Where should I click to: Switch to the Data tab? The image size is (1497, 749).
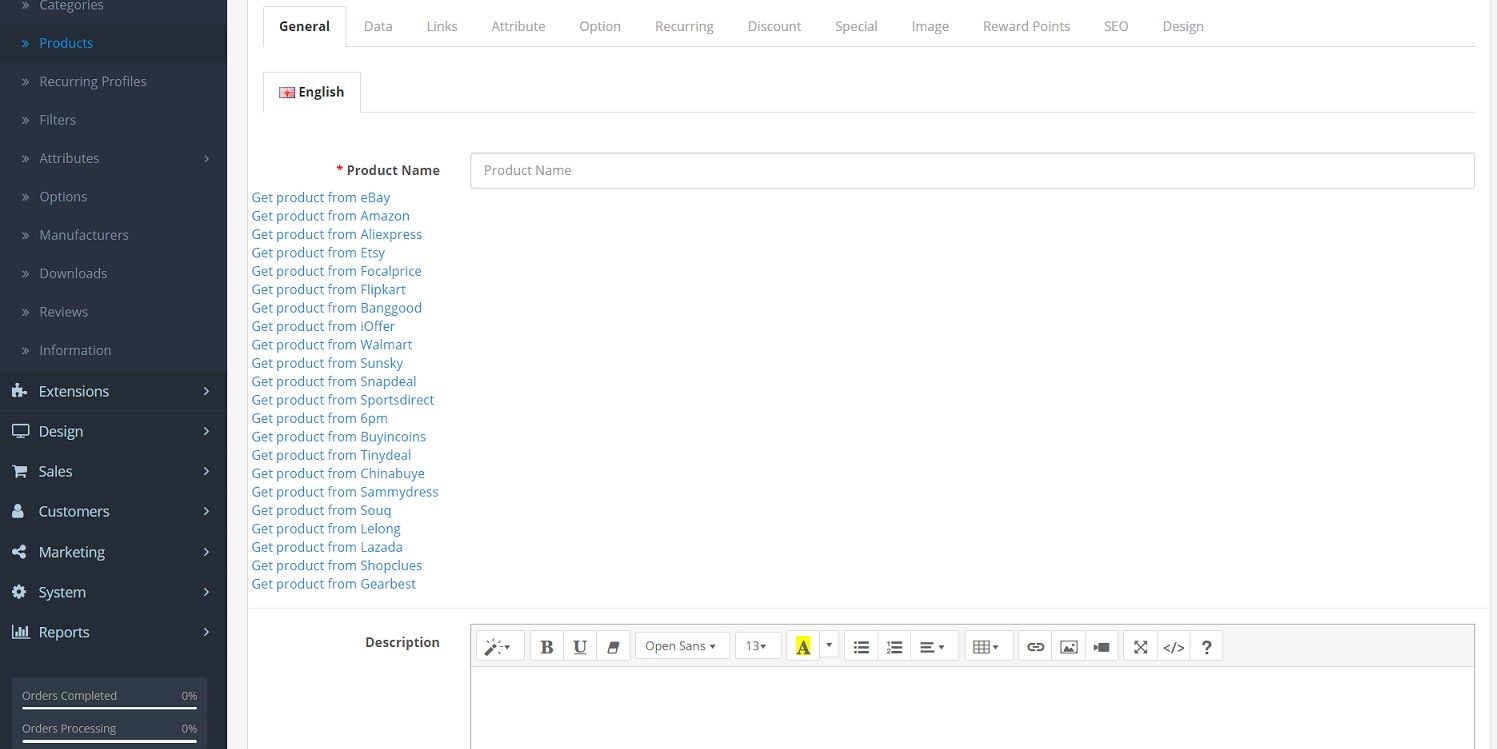point(378,26)
